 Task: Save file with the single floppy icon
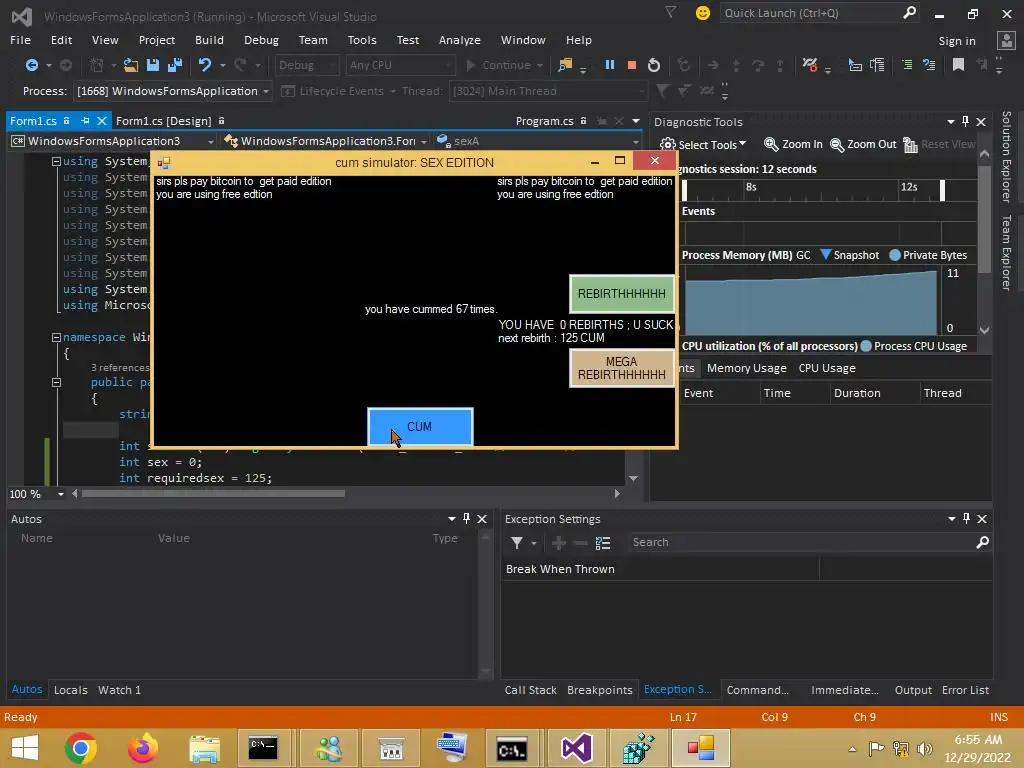click(153, 65)
